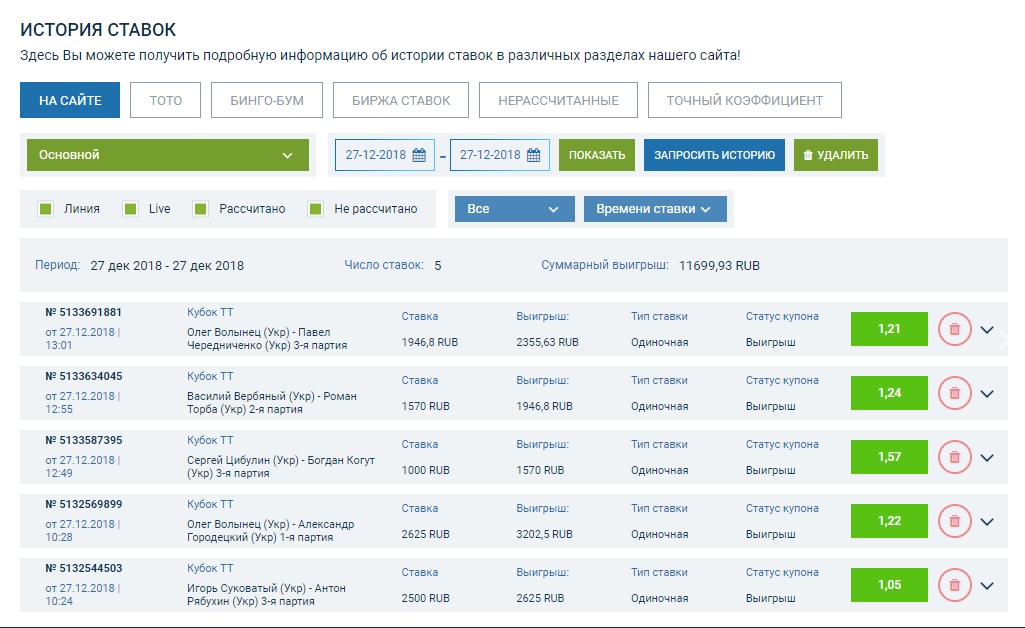Image resolution: width=1025 pixels, height=628 pixels.
Task: Switch to the ТОТО tab
Action: pos(165,100)
